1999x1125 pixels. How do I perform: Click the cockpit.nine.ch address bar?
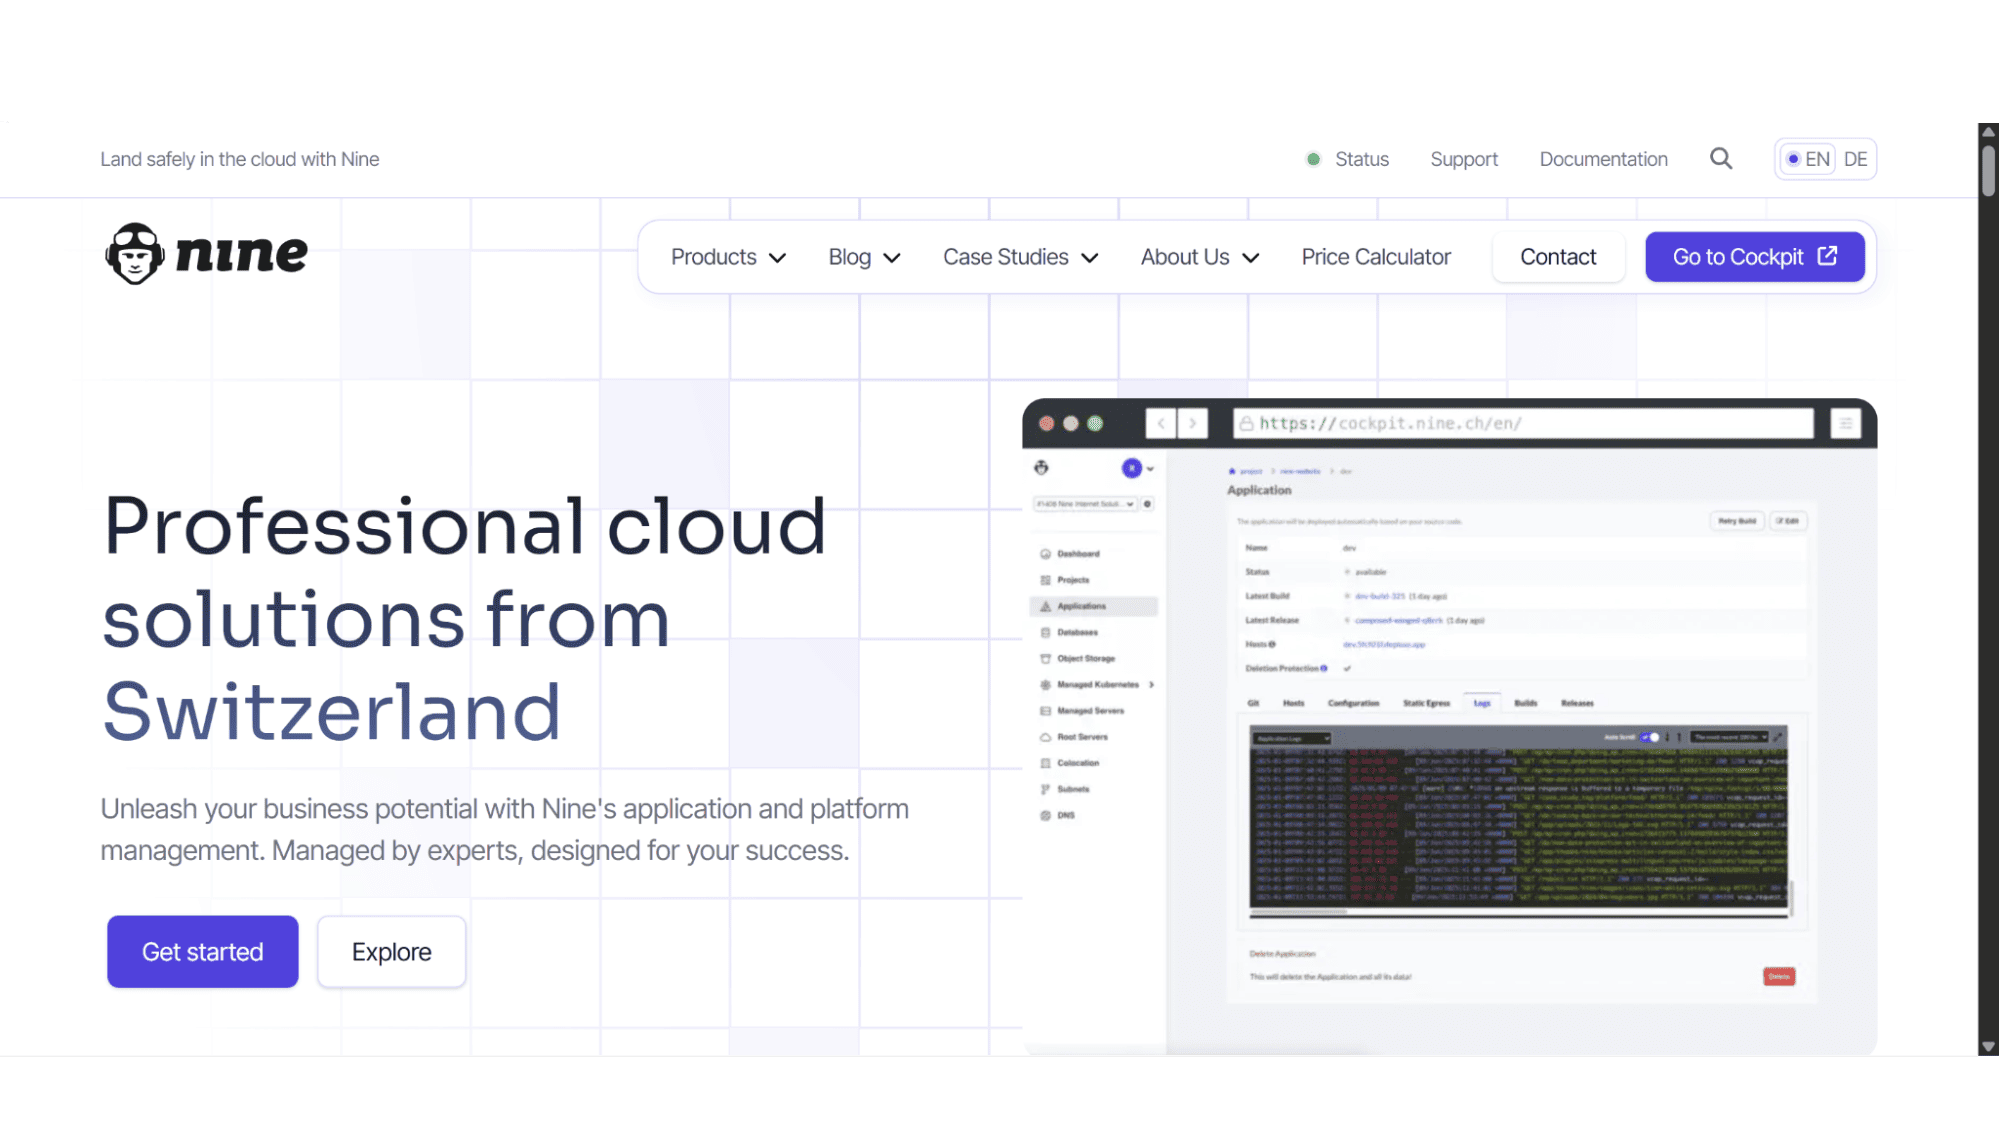coord(1523,423)
